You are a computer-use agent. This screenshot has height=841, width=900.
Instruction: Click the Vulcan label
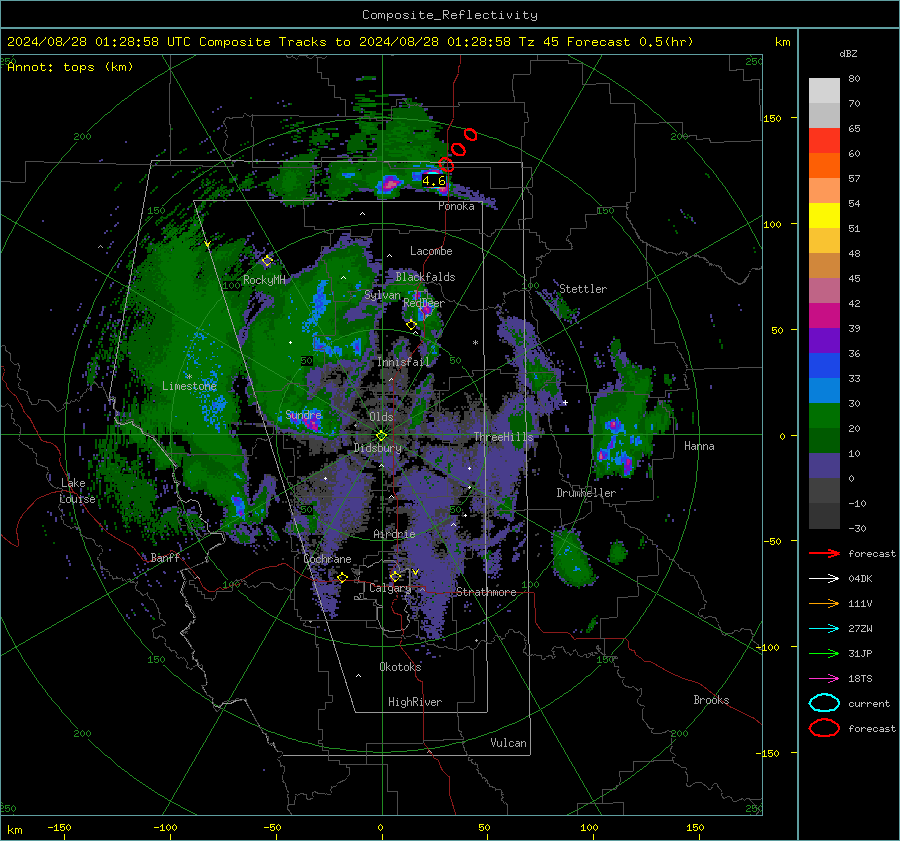tap(508, 743)
